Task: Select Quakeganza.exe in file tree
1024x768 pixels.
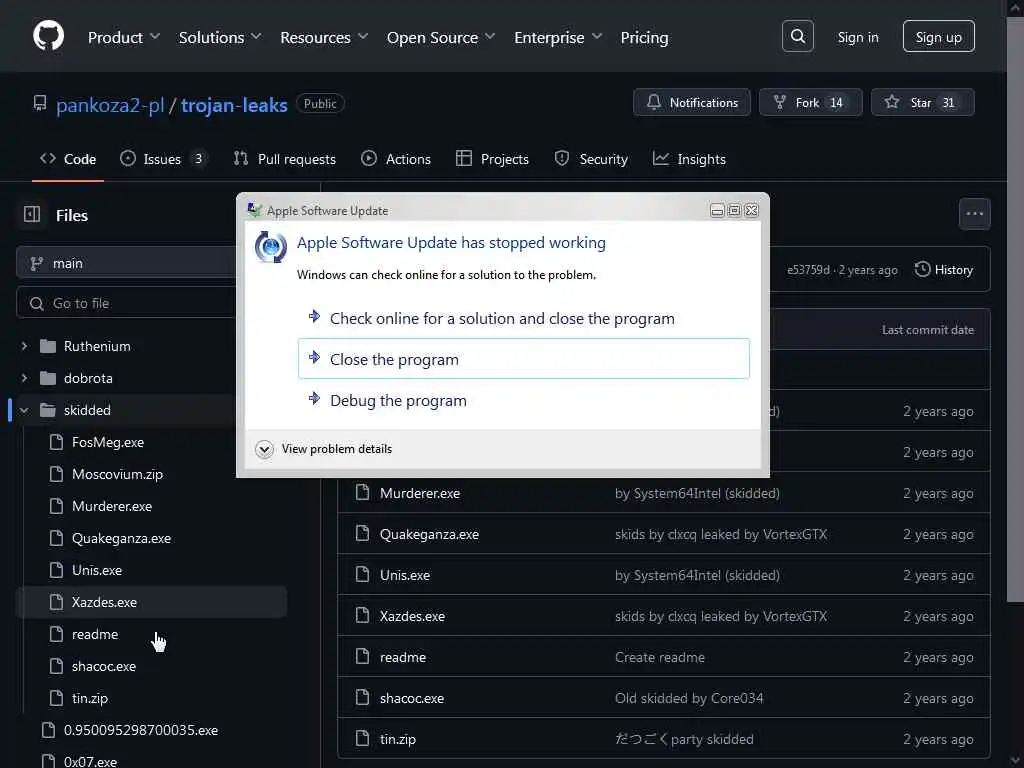Action: click(x=121, y=538)
